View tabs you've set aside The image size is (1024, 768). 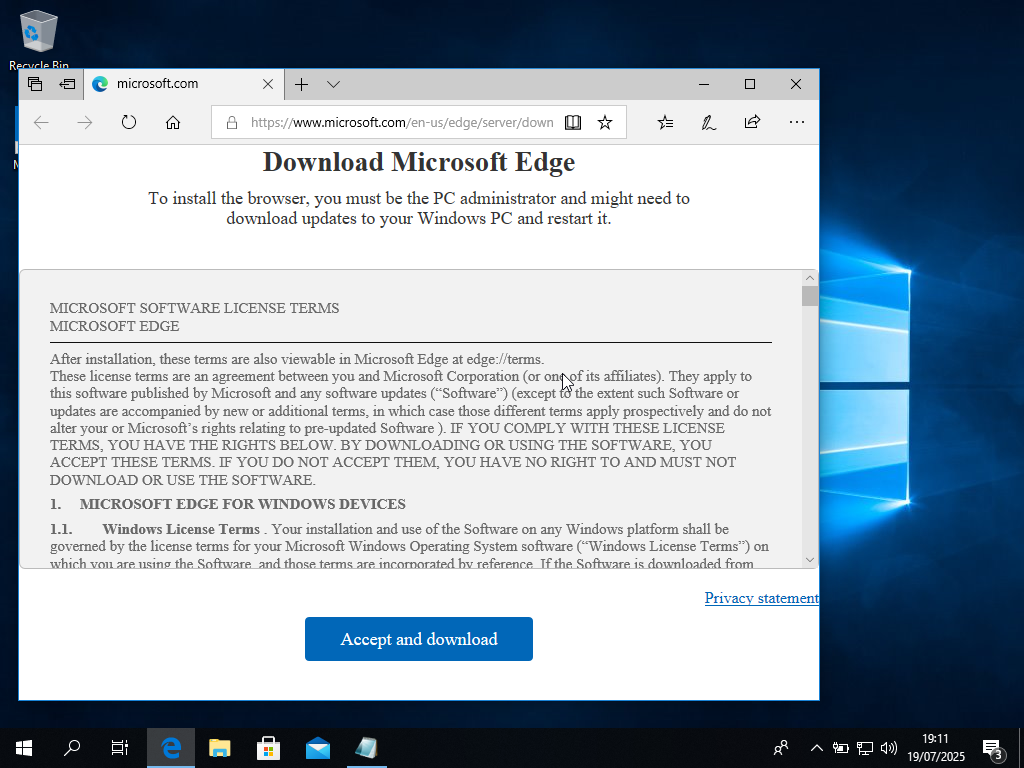click(65, 84)
